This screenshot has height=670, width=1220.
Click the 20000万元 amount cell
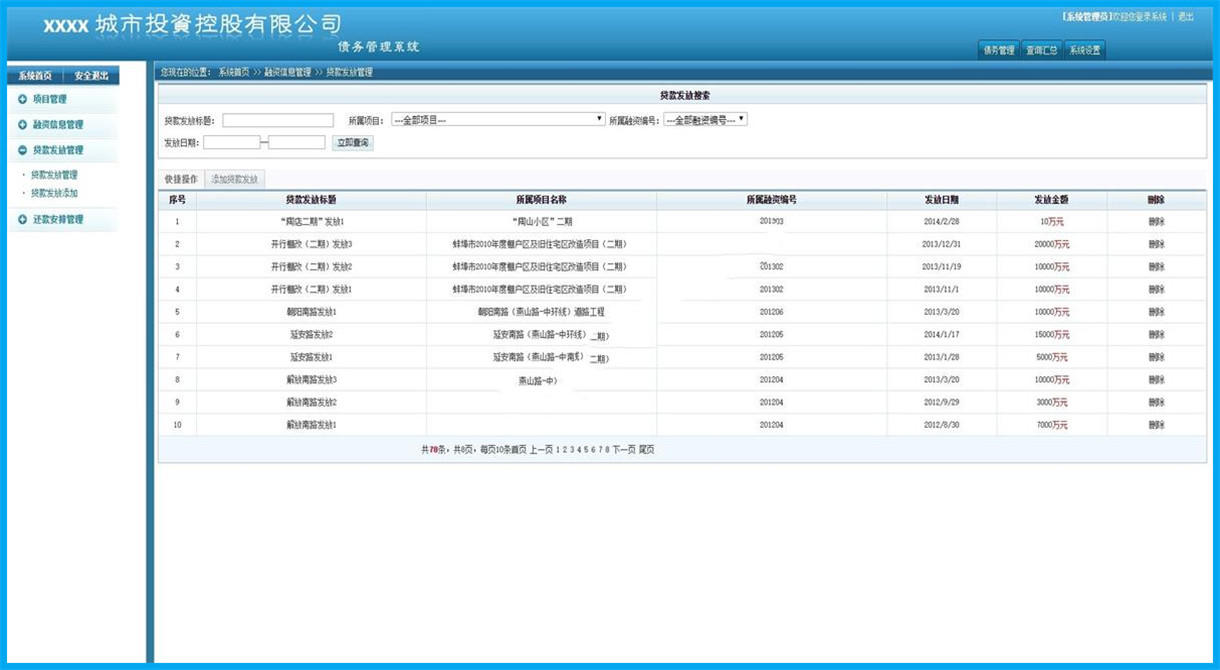pos(1052,244)
